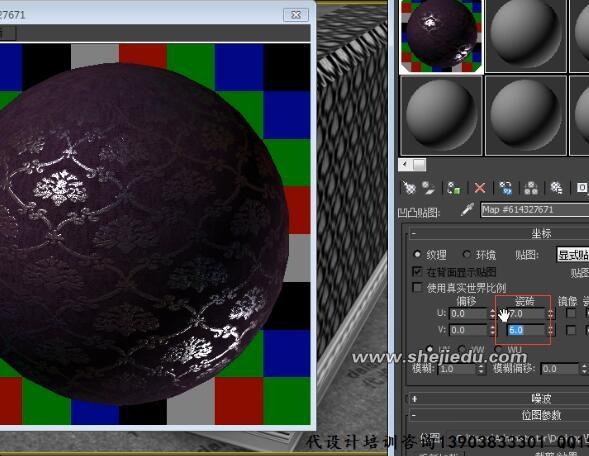Click Put Material to Scene icon
This screenshot has height=456, width=589.
[428, 187]
